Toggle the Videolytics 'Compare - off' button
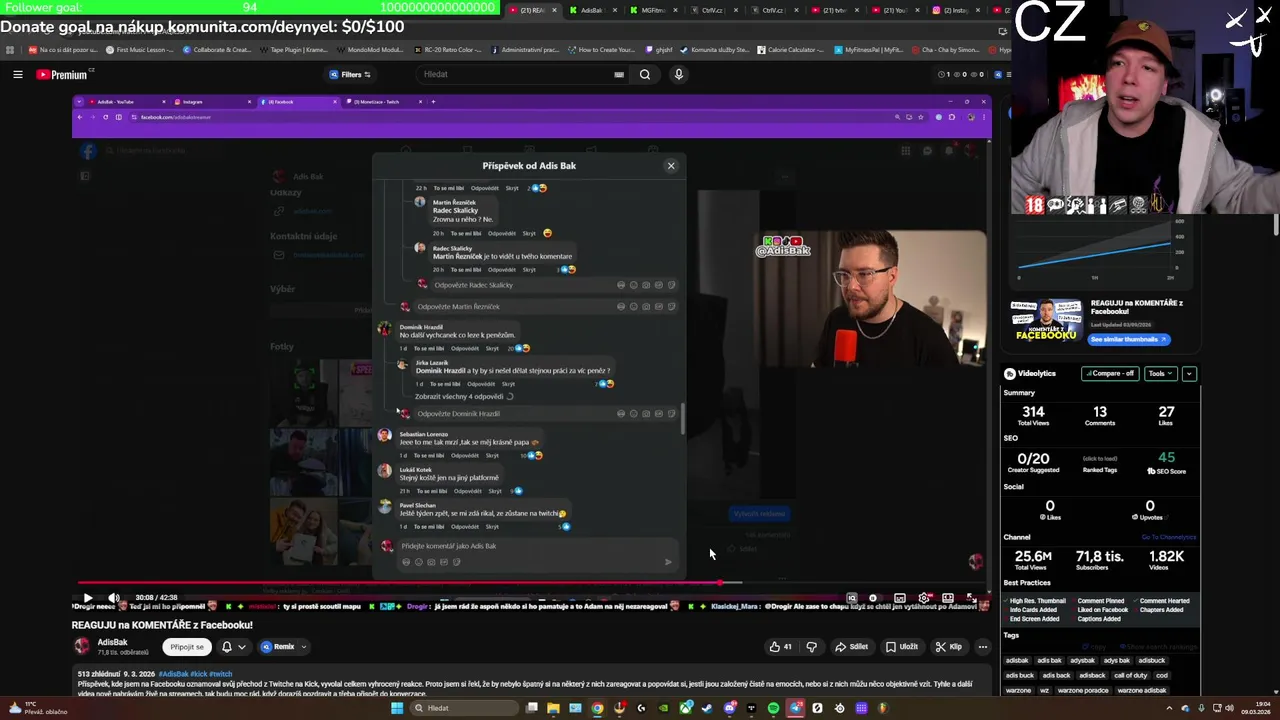Image resolution: width=1280 pixels, height=720 pixels. point(1110,373)
